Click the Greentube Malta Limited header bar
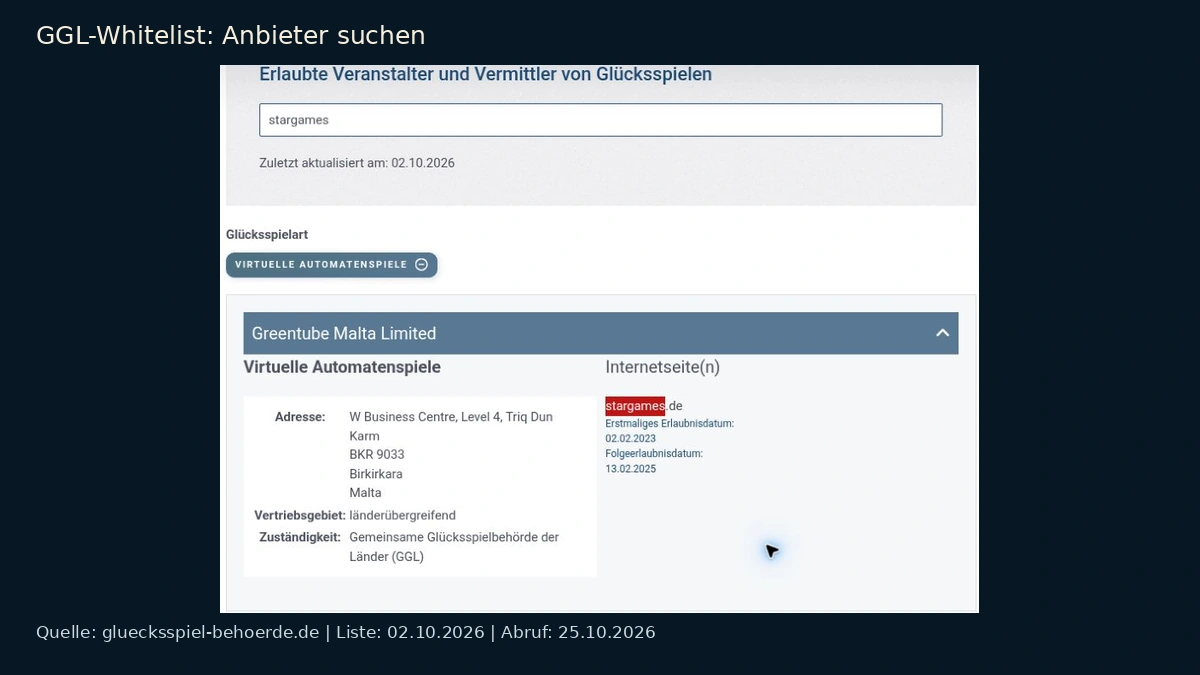The height and width of the screenshot is (675, 1200). [600, 333]
